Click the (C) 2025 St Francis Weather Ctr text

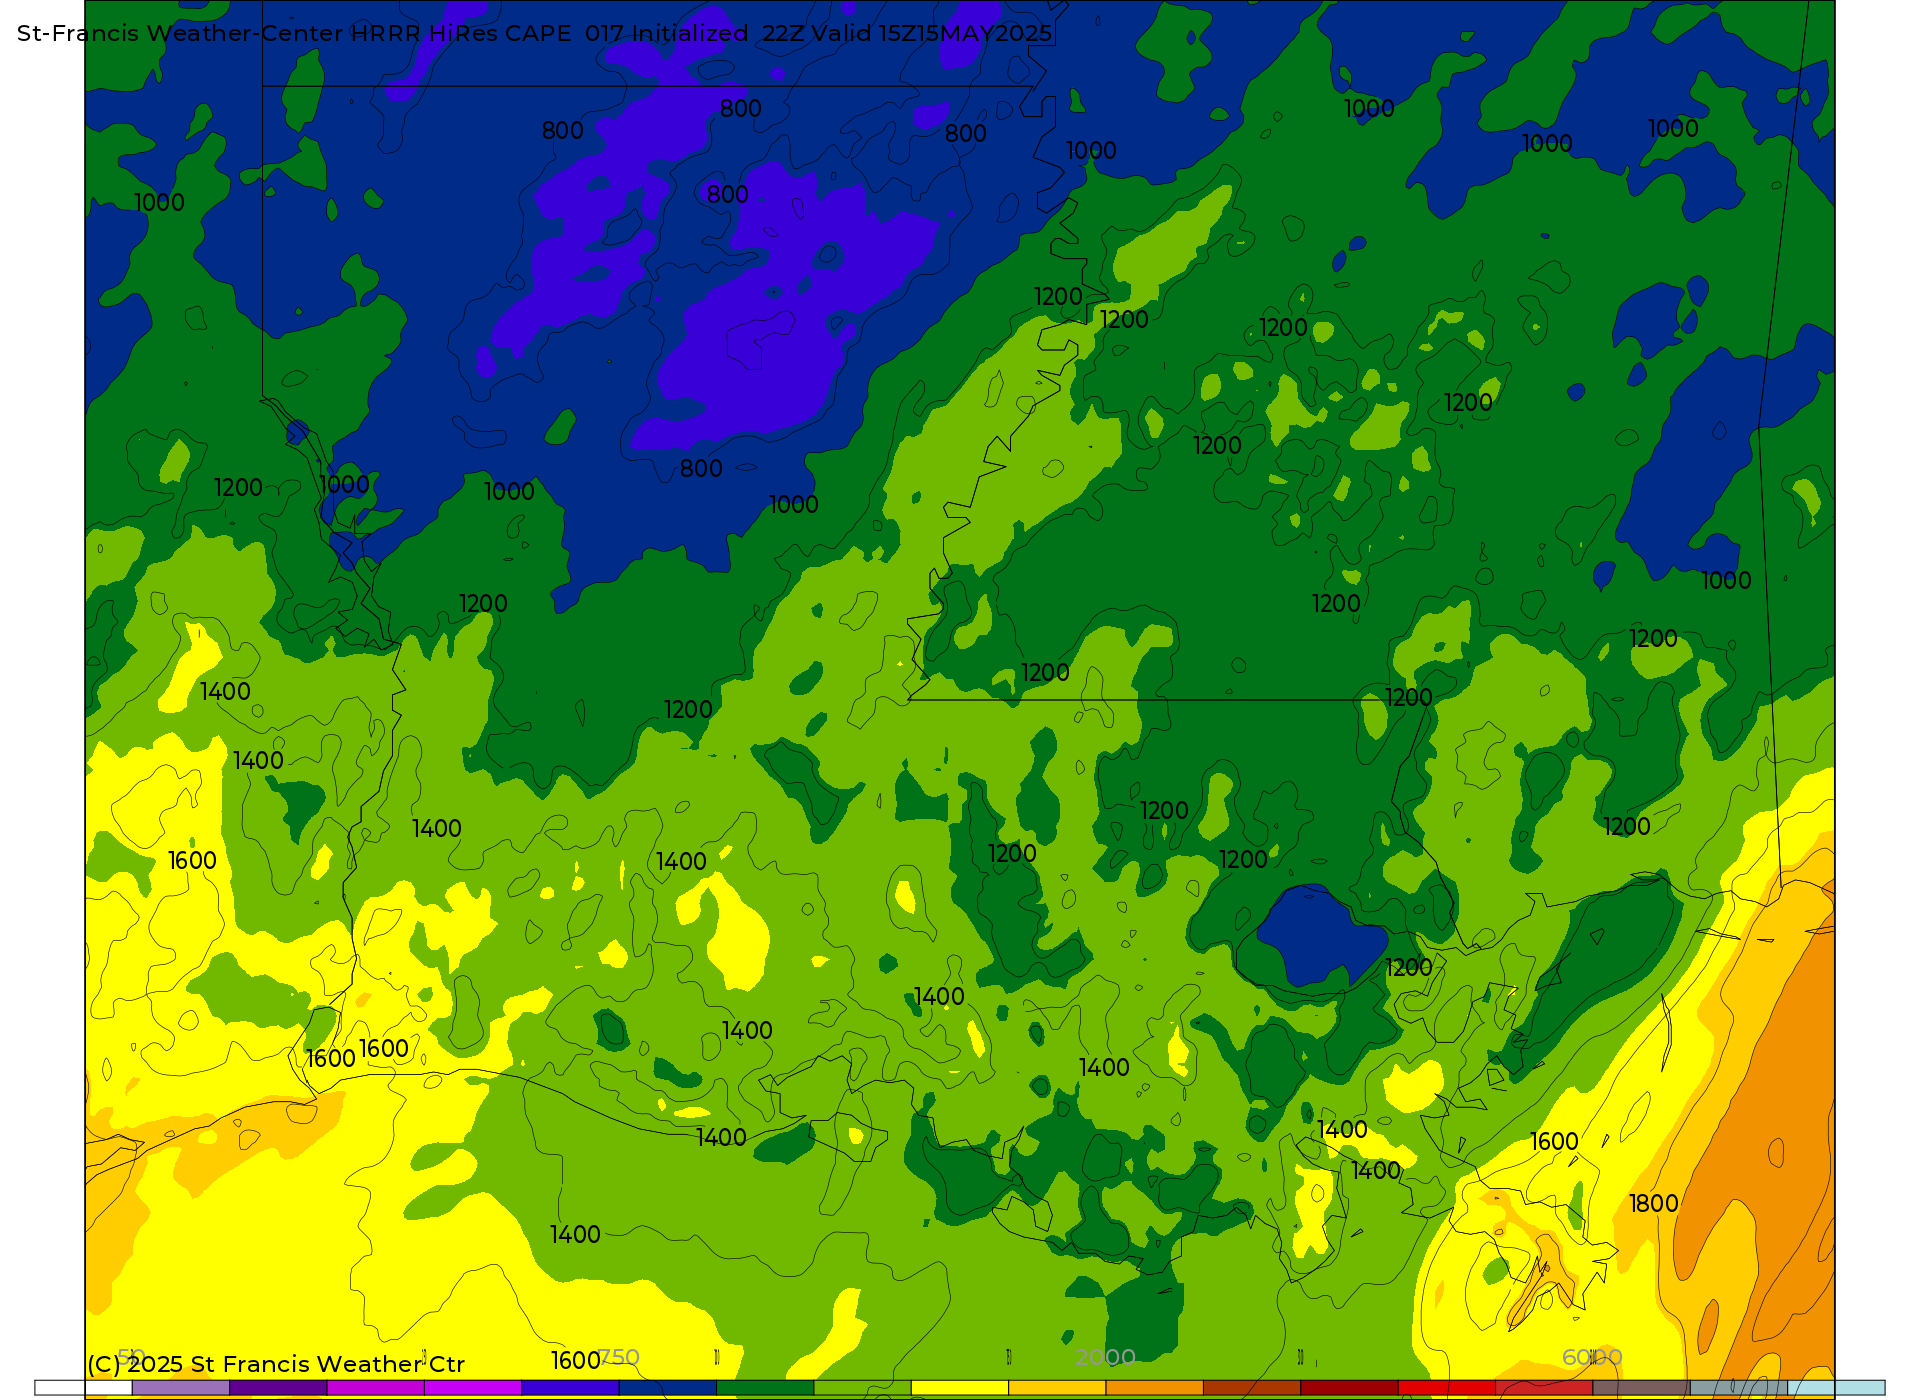click(x=276, y=1364)
